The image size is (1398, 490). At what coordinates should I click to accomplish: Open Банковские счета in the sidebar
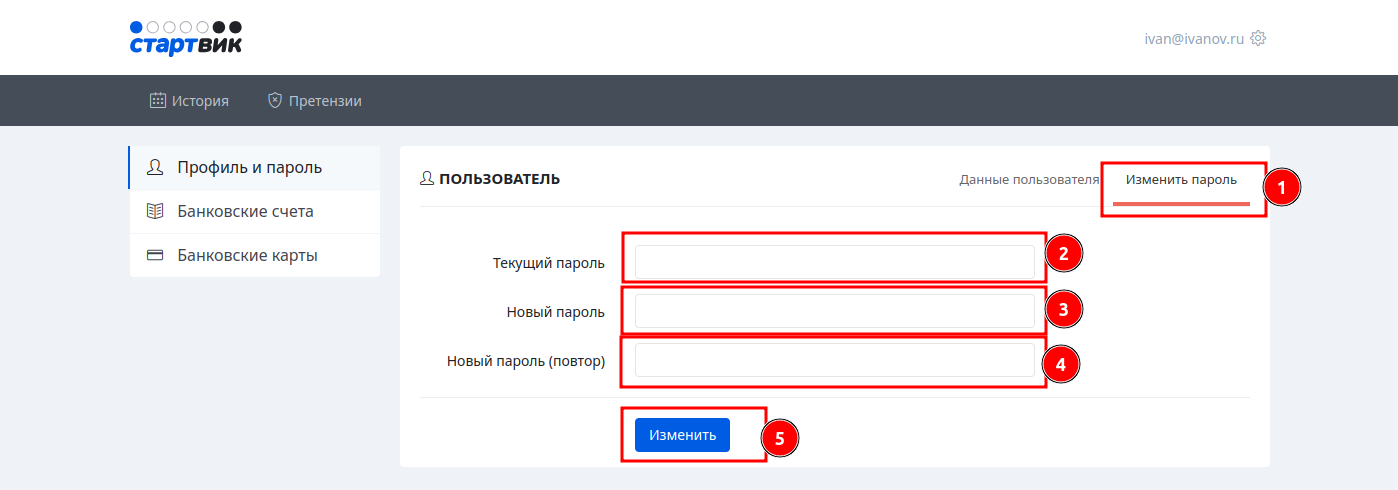tap(245, 211)
